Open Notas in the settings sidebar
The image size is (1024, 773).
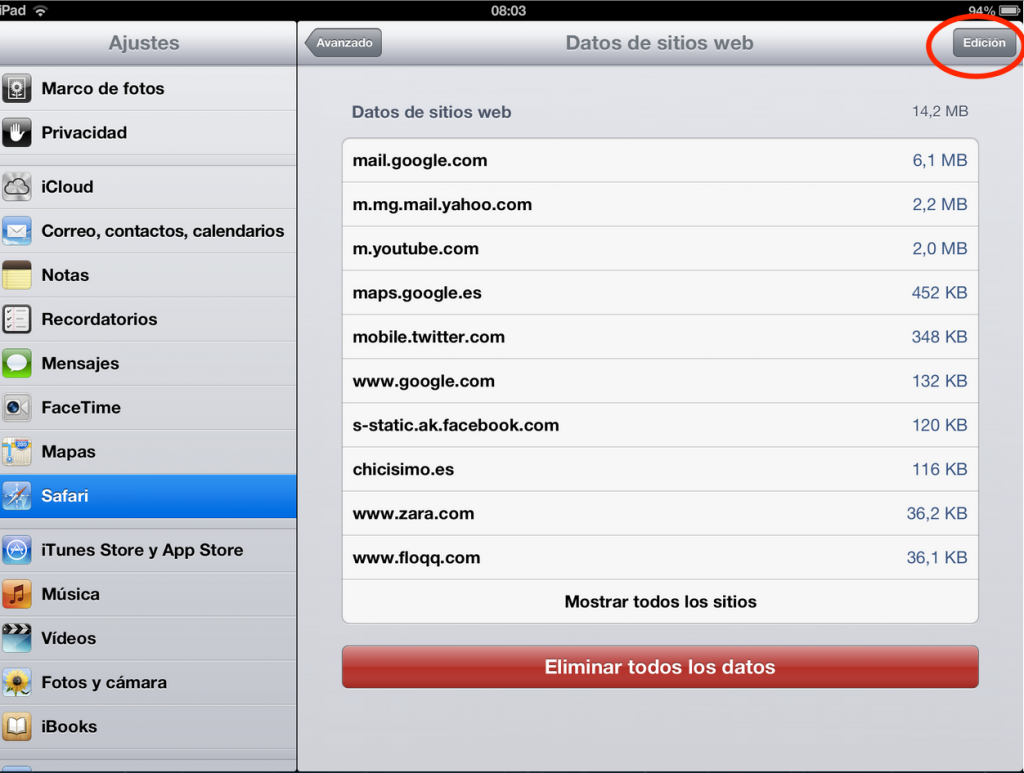pos(148,276)
